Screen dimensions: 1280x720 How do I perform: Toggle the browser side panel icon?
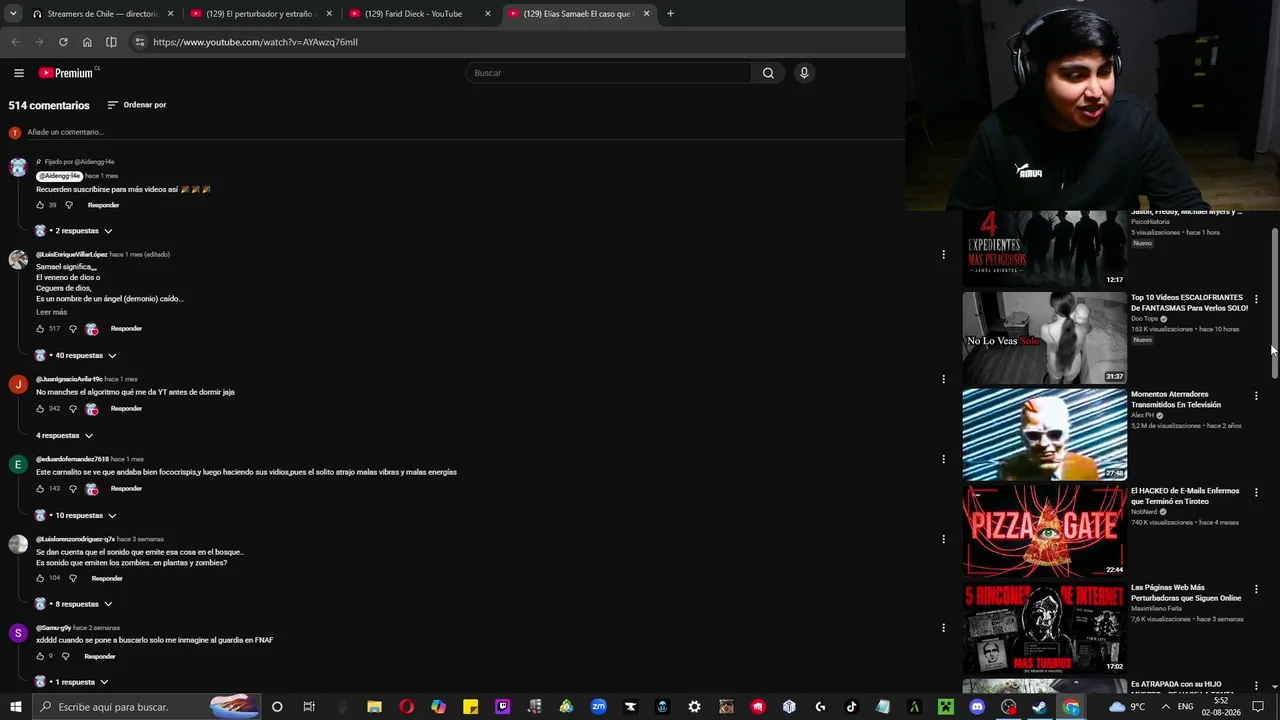(111, 42)
